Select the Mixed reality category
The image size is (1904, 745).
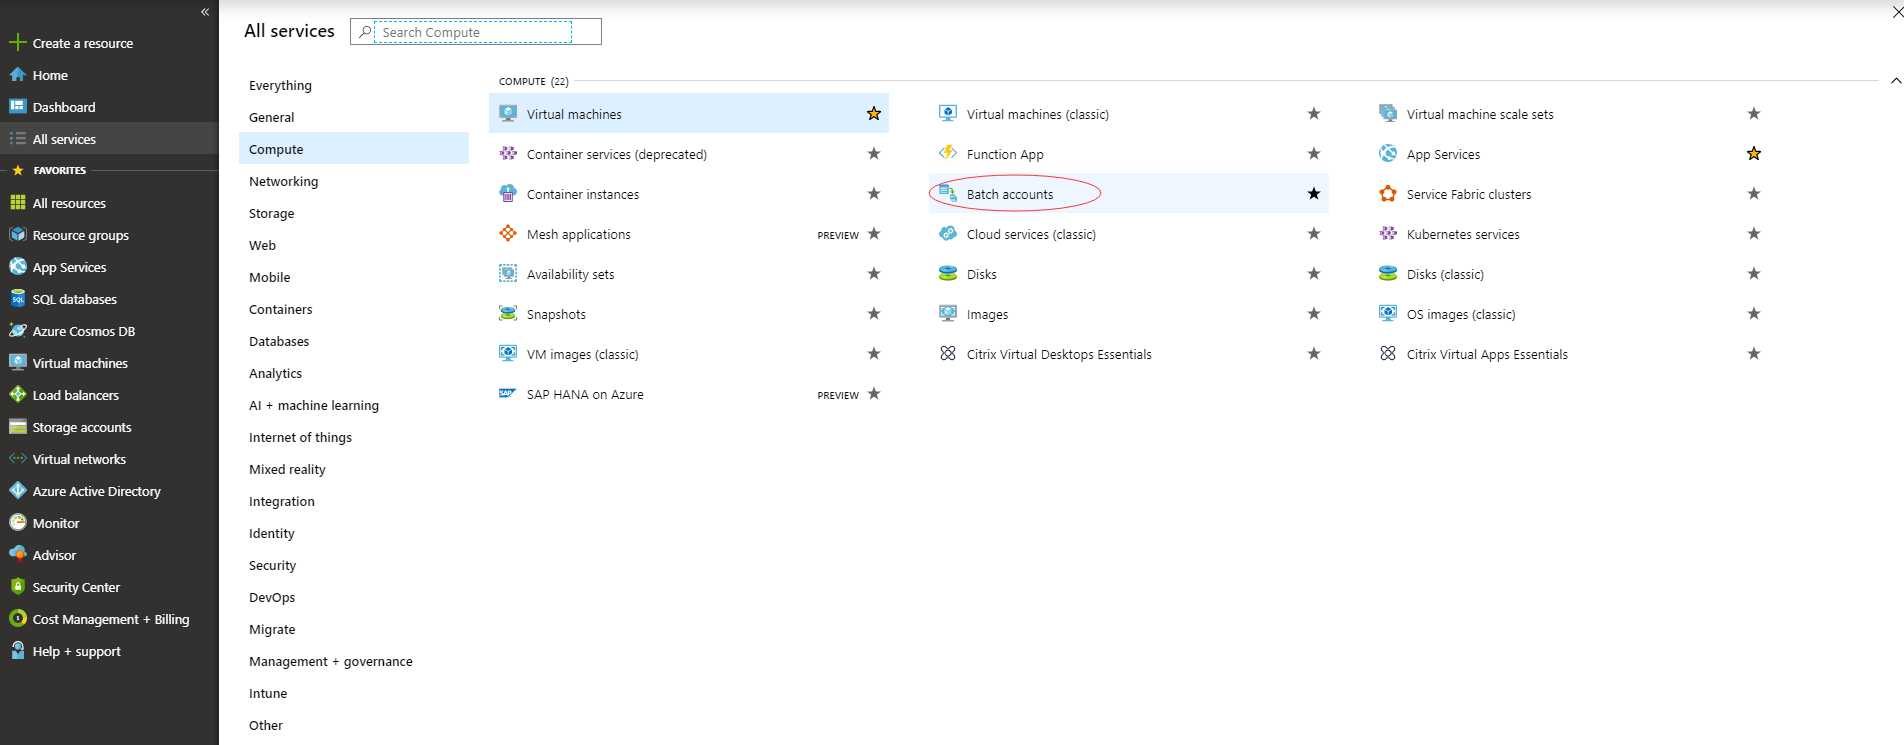pos(354,469)
